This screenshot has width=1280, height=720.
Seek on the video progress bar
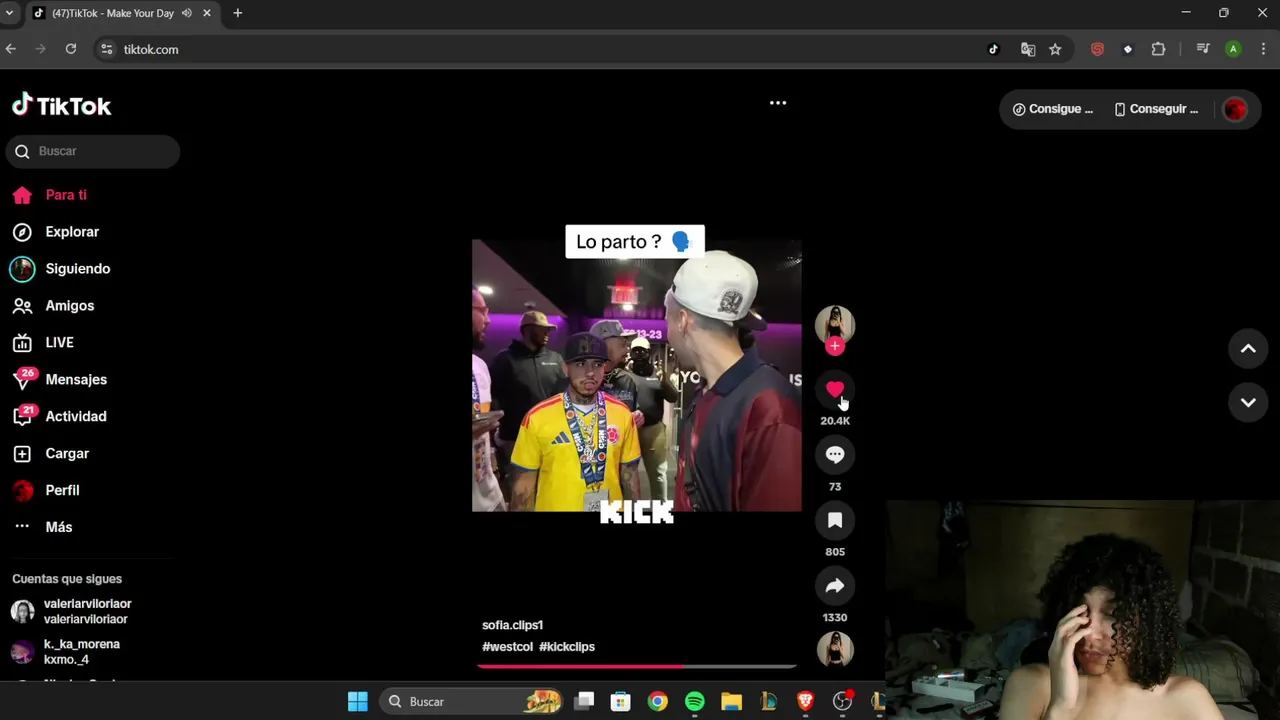[x=637, y=665]
